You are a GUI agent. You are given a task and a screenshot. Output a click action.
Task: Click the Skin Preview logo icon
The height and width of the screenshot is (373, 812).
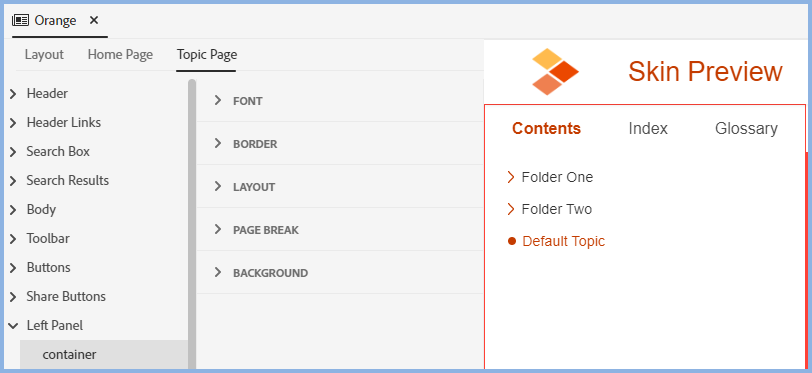(555, 72)
